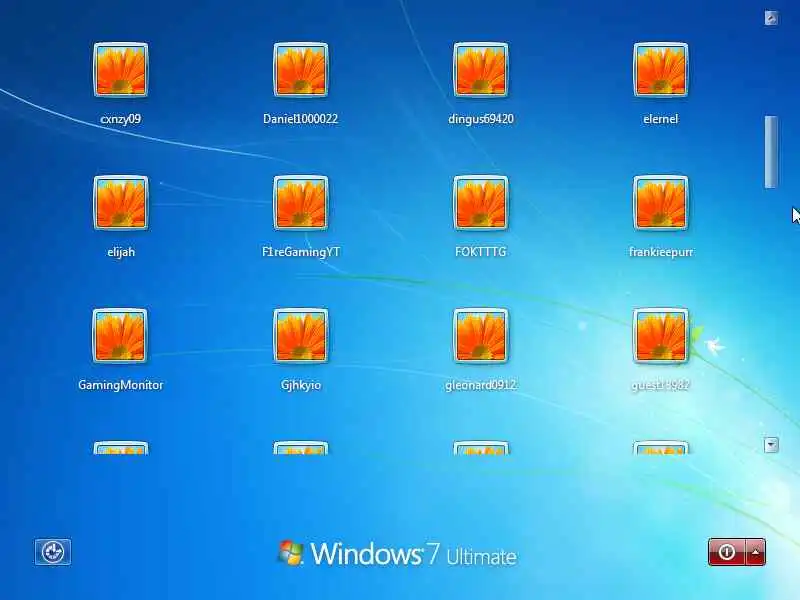800x600 pixels.
Task: Click the scrollbar up arrow of user list
Action: (x=771, y=18)
